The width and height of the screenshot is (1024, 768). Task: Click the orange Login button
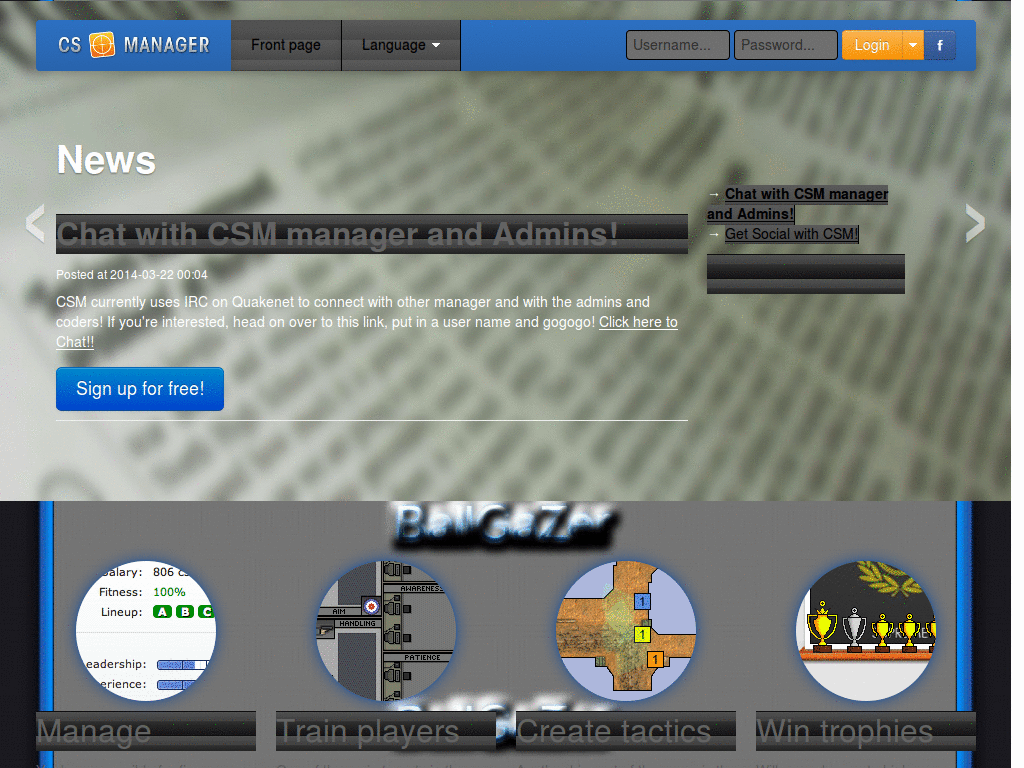tap(872, 45)
